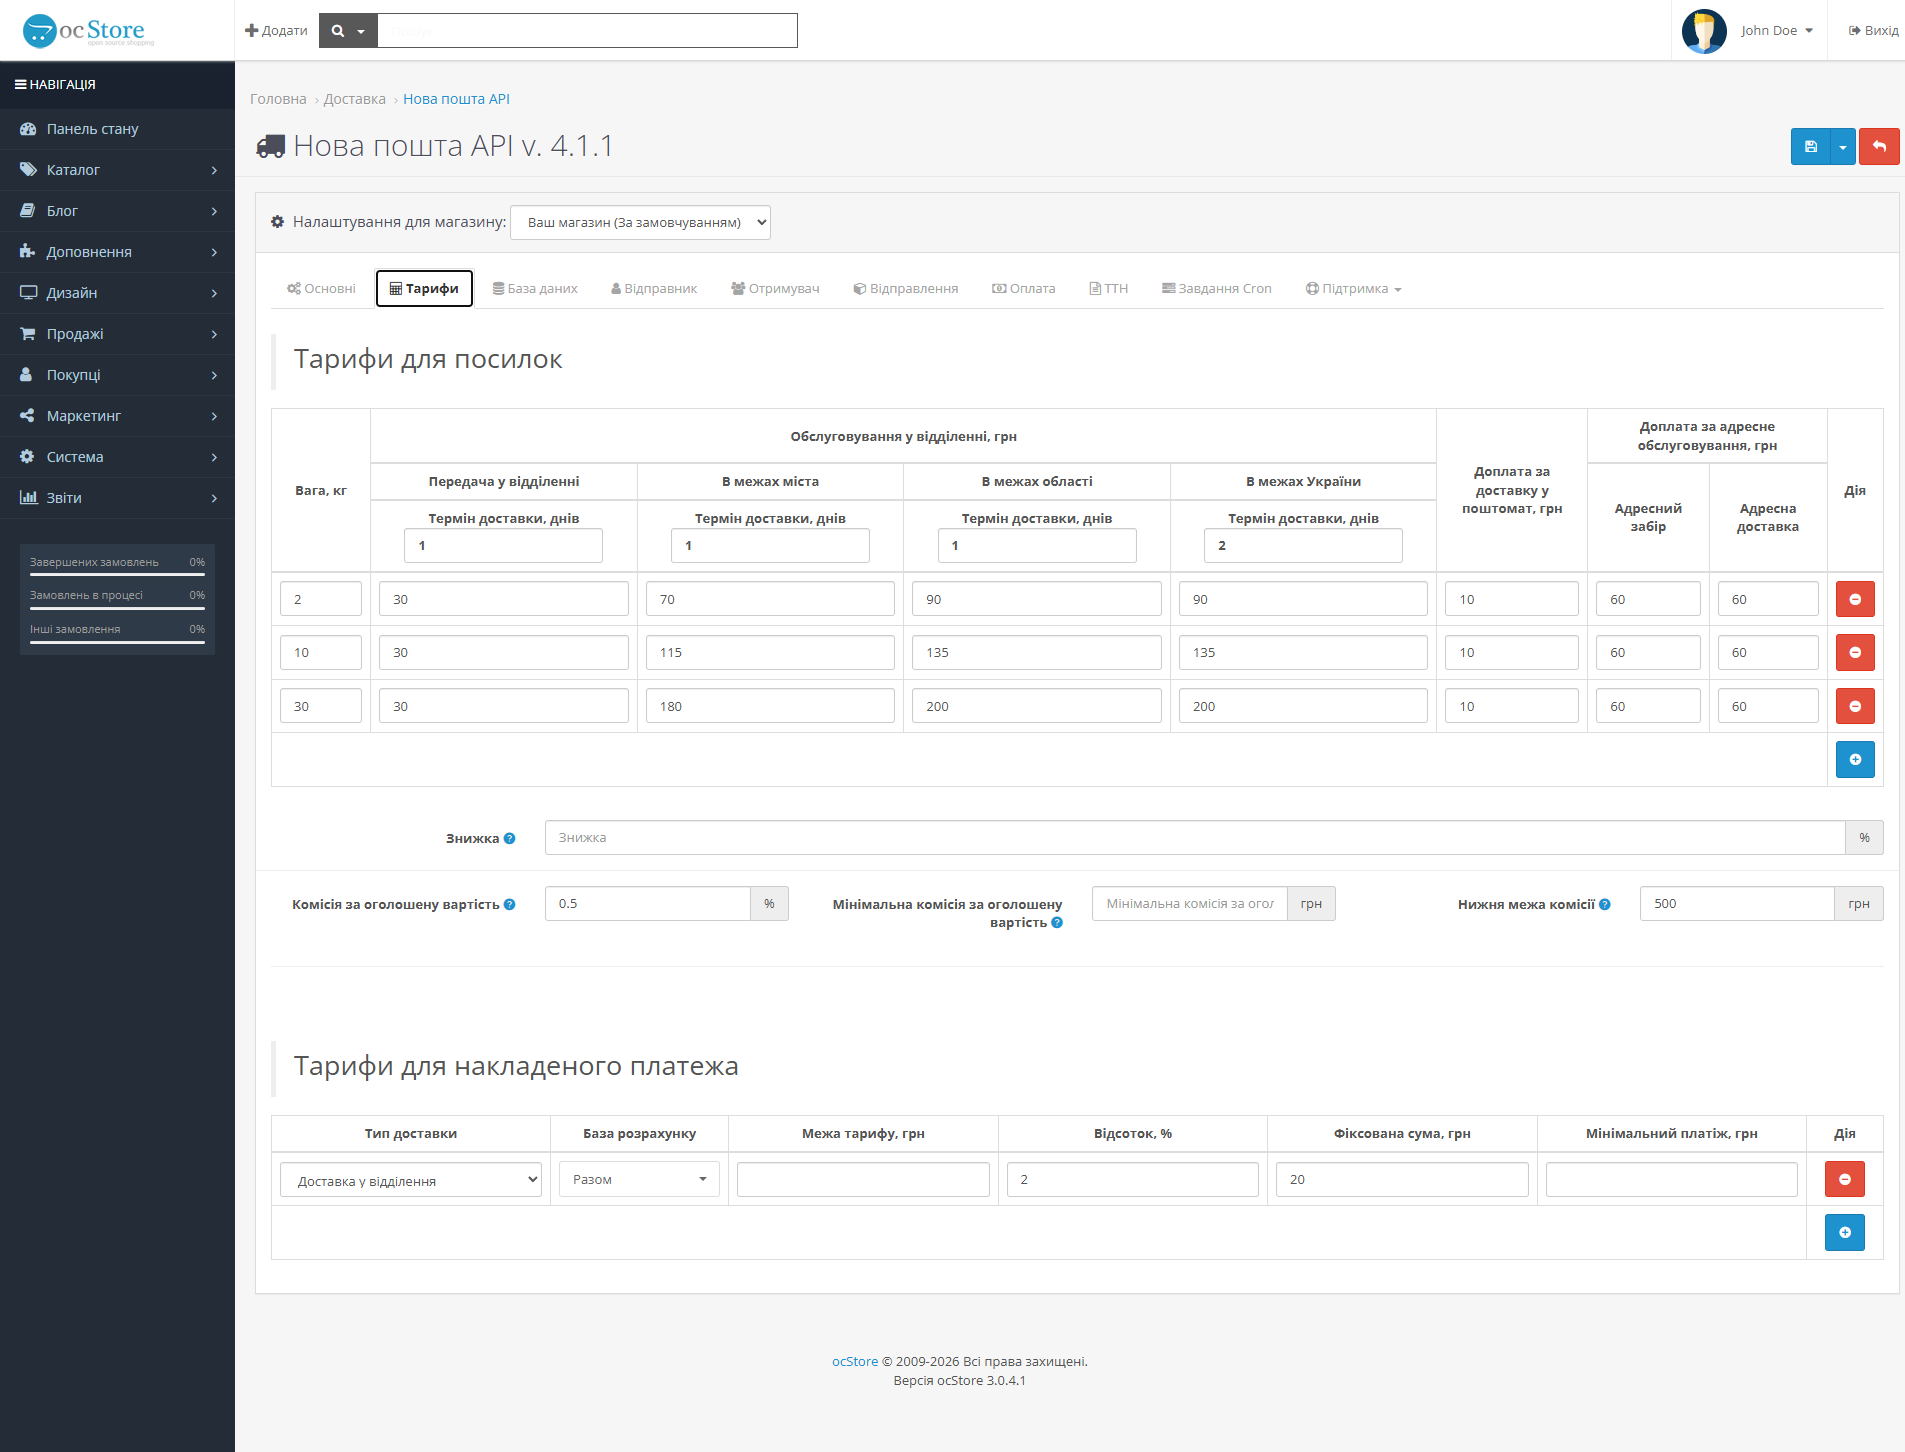The width and height of the screenshot is (1905, 1452).
Task: Switch to the Відправлення tab
Action: pos(906,289)
